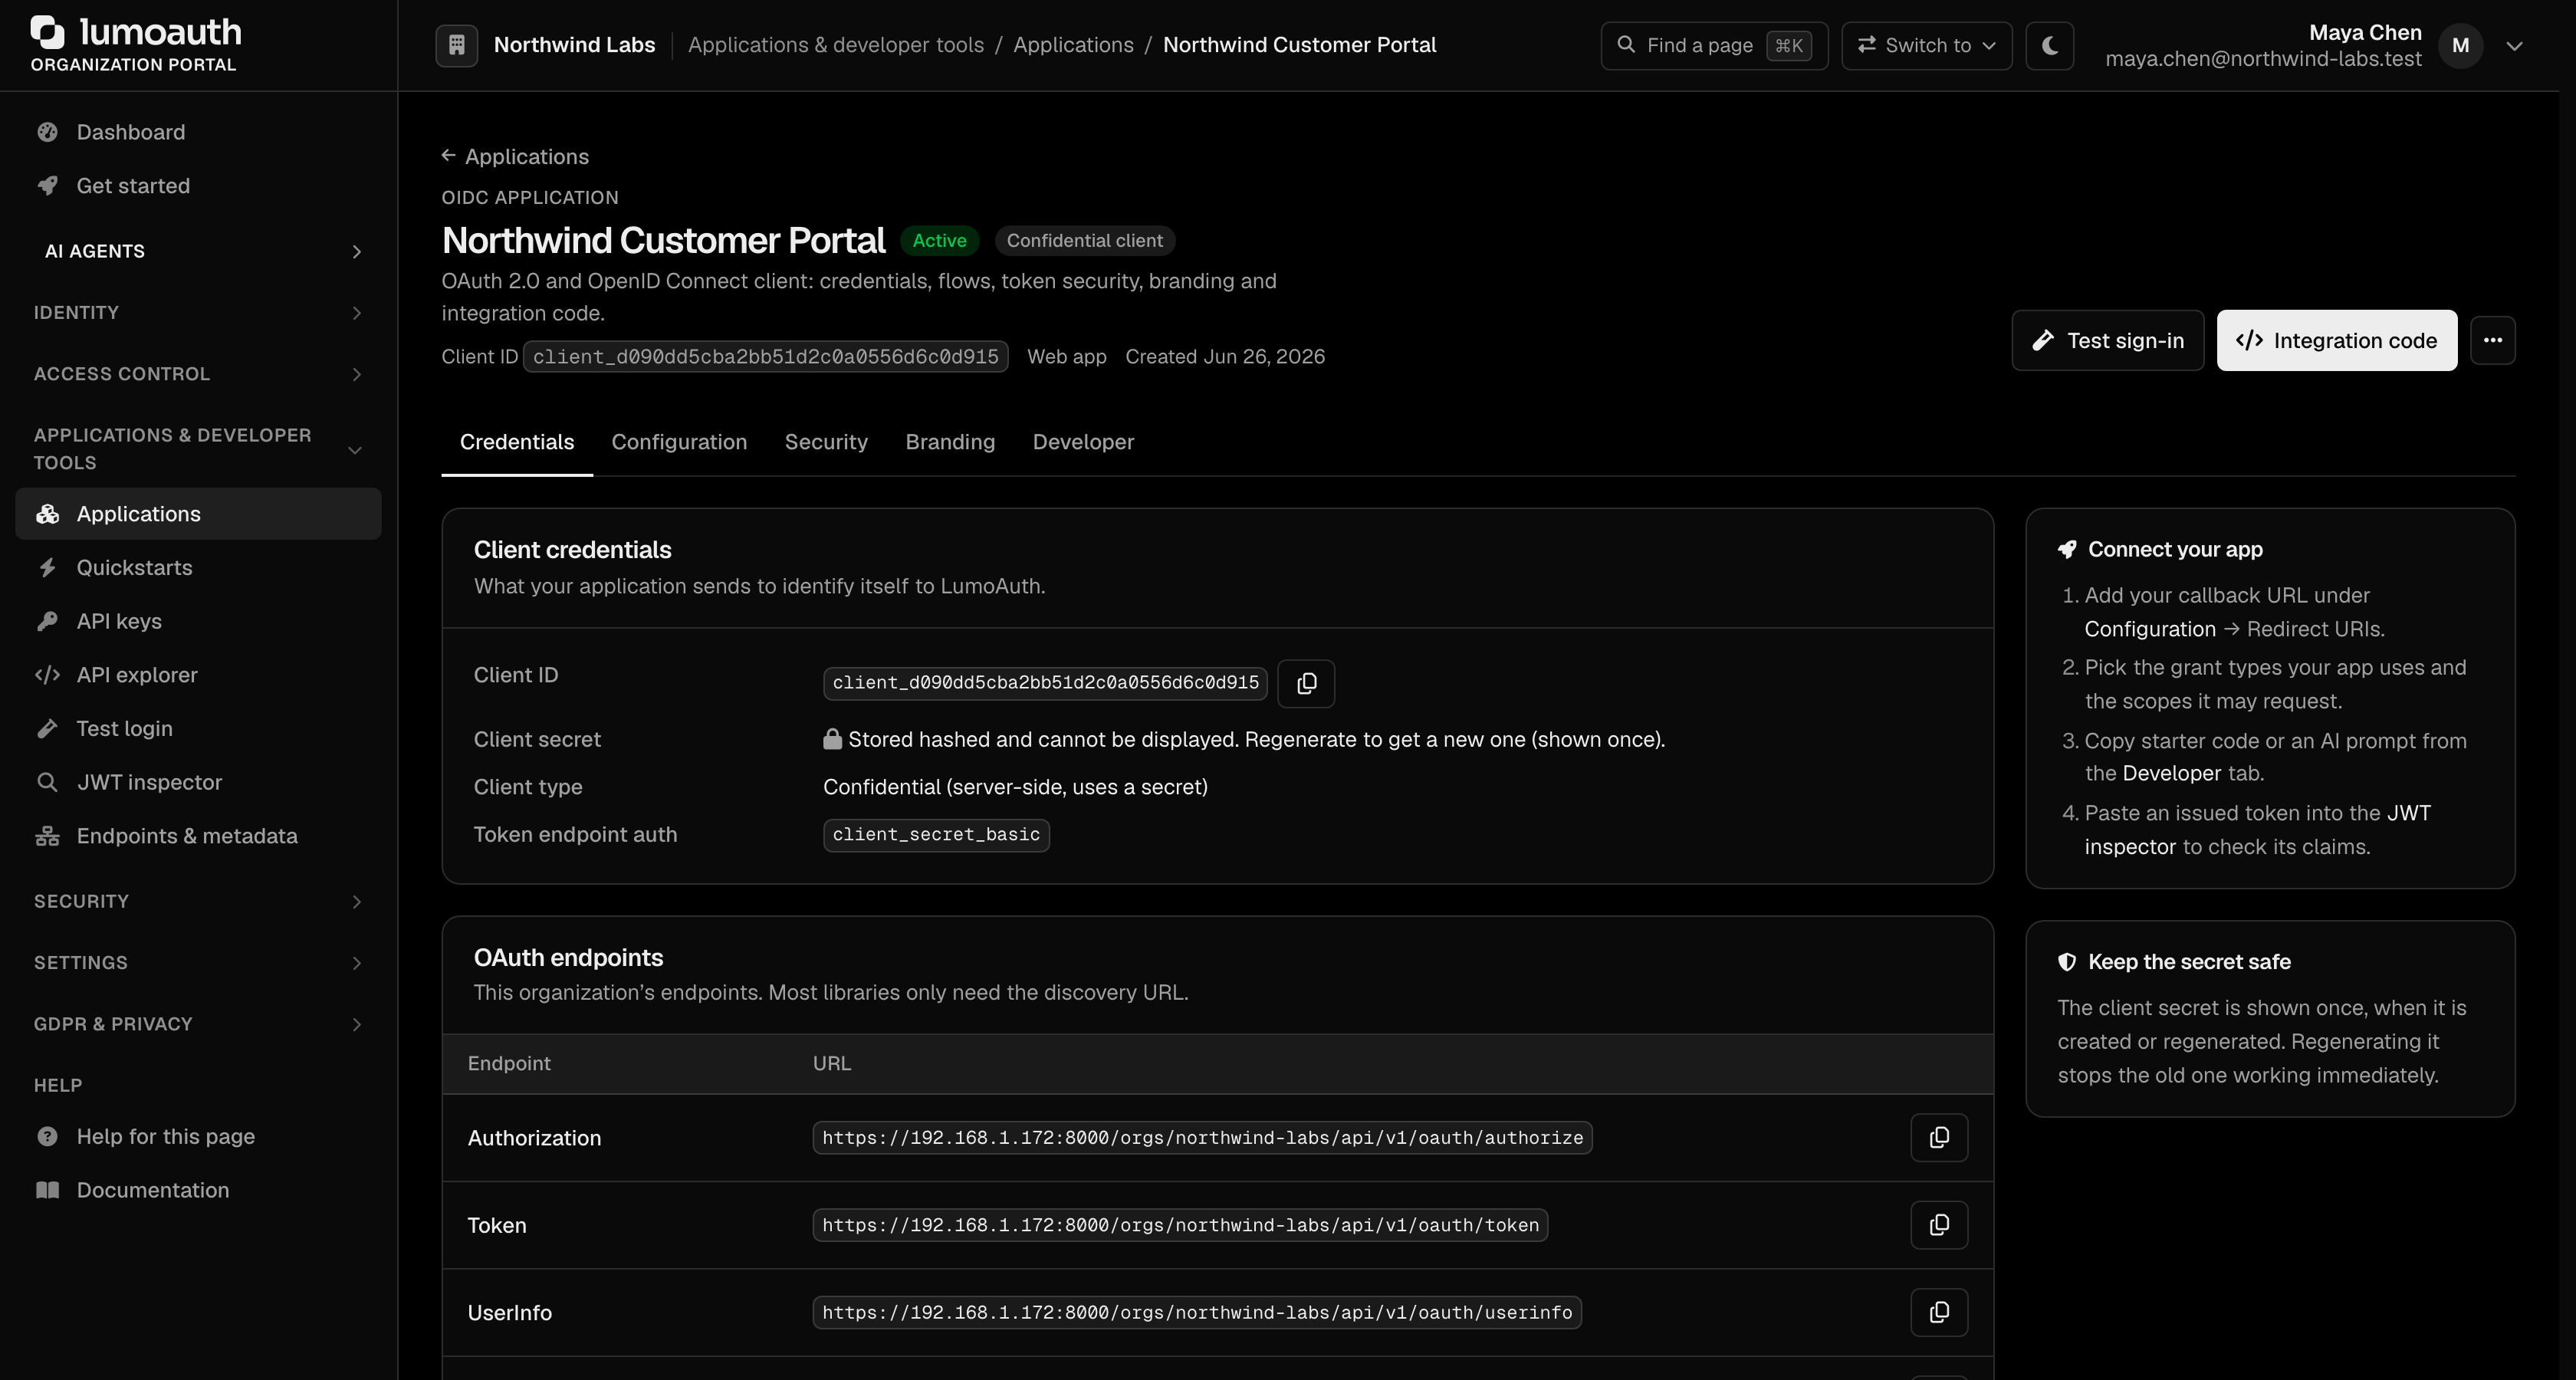
Task: Copy the UserInfo endpoint URL
Action: pyautogui.click(x=1939, y=1312)
